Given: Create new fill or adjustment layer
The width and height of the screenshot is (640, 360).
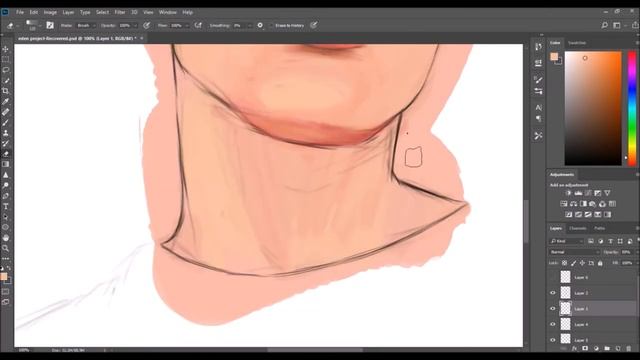Looking at the screenshot, I should click(x=596, y=349).
